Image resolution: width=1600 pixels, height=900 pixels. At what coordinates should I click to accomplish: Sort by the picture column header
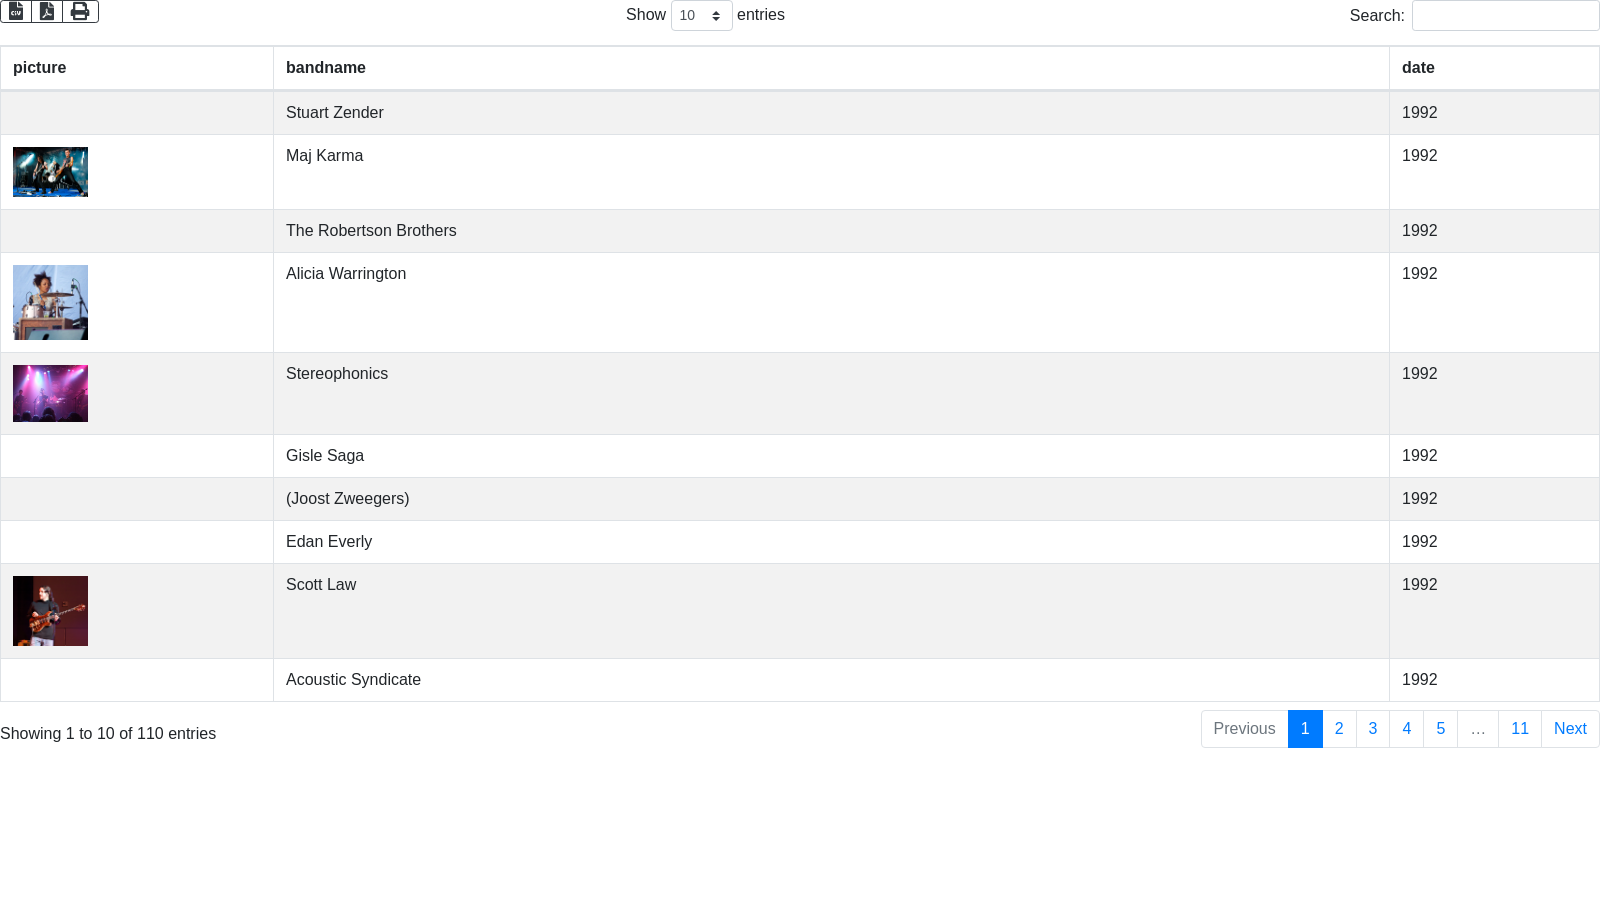point(40,68)
